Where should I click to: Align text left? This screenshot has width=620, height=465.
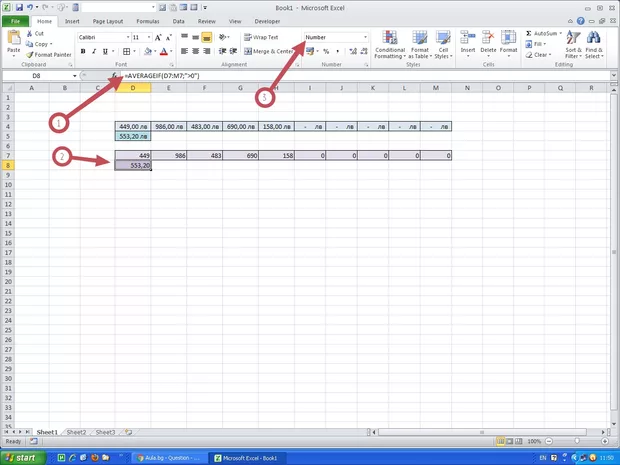tap(184, 51)
